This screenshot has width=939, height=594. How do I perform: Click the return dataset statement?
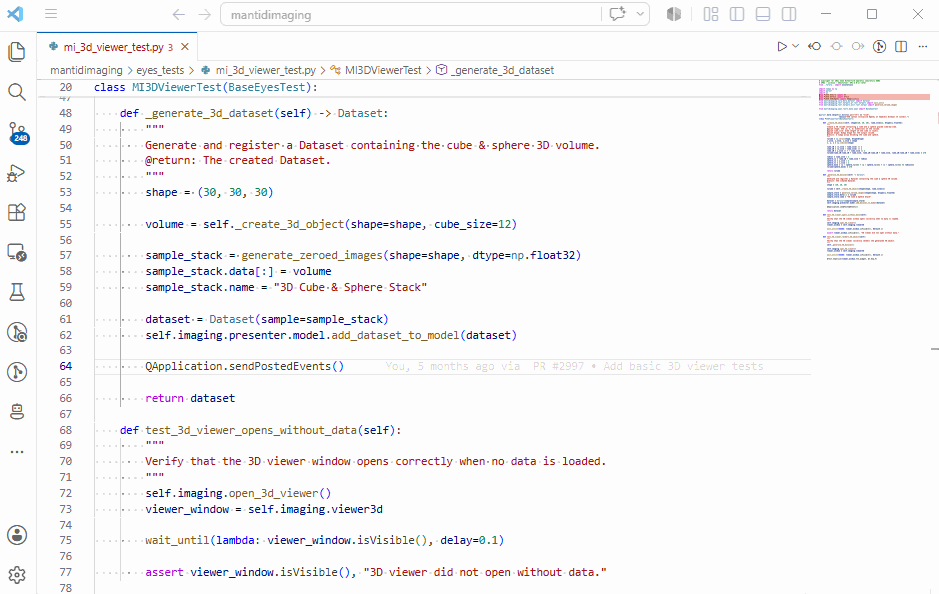(190, 398)
